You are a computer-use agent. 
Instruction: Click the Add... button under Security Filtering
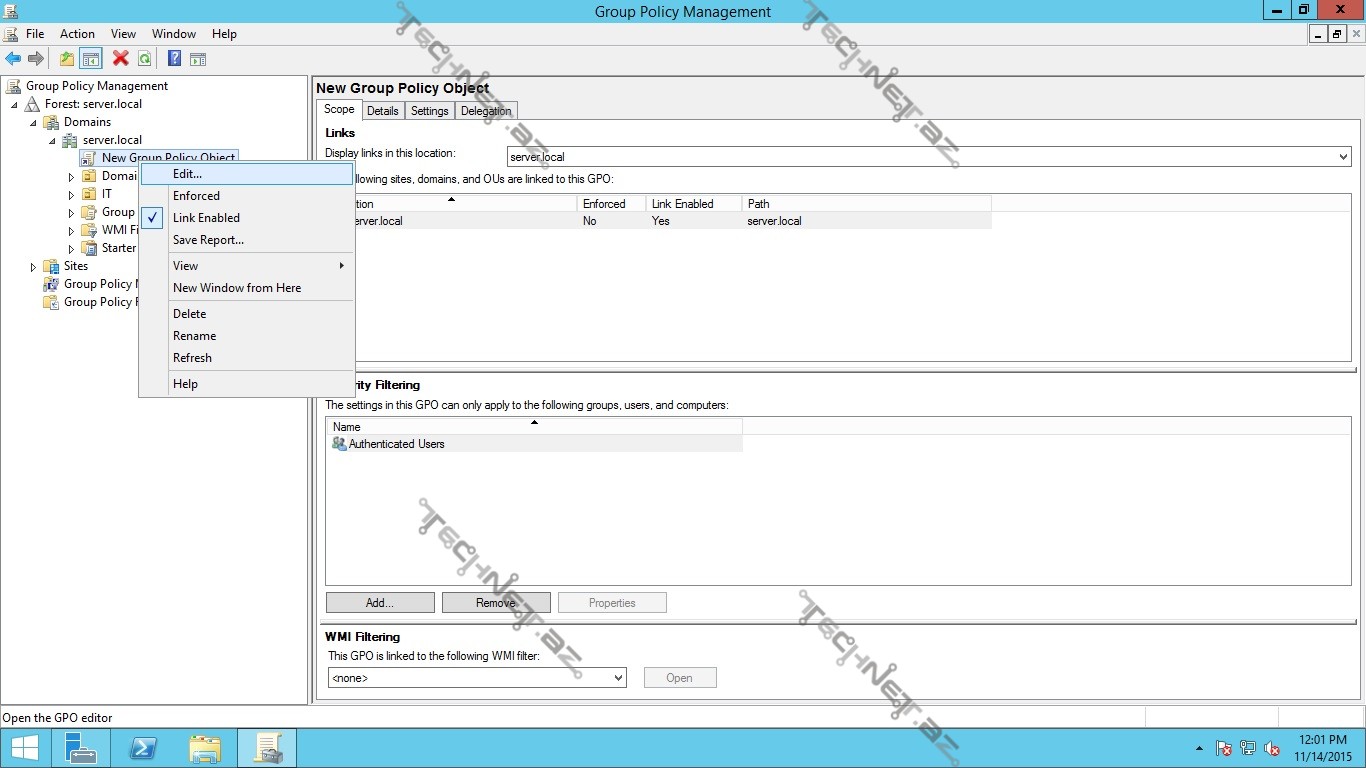pyautogui.click(x=380, y=603)
